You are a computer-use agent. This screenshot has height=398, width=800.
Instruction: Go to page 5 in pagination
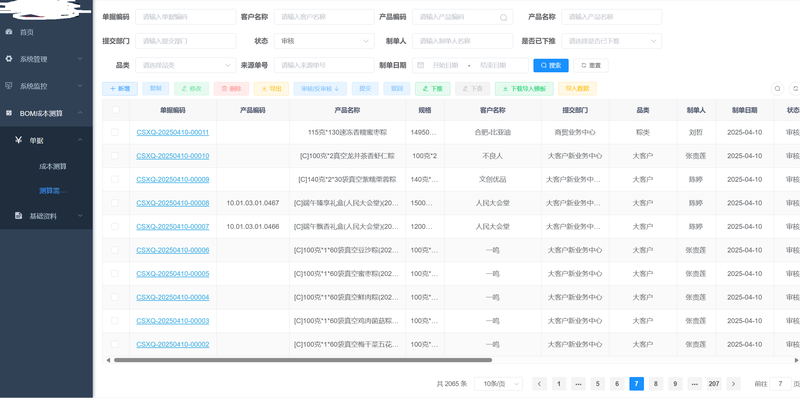tap(597, 384)
